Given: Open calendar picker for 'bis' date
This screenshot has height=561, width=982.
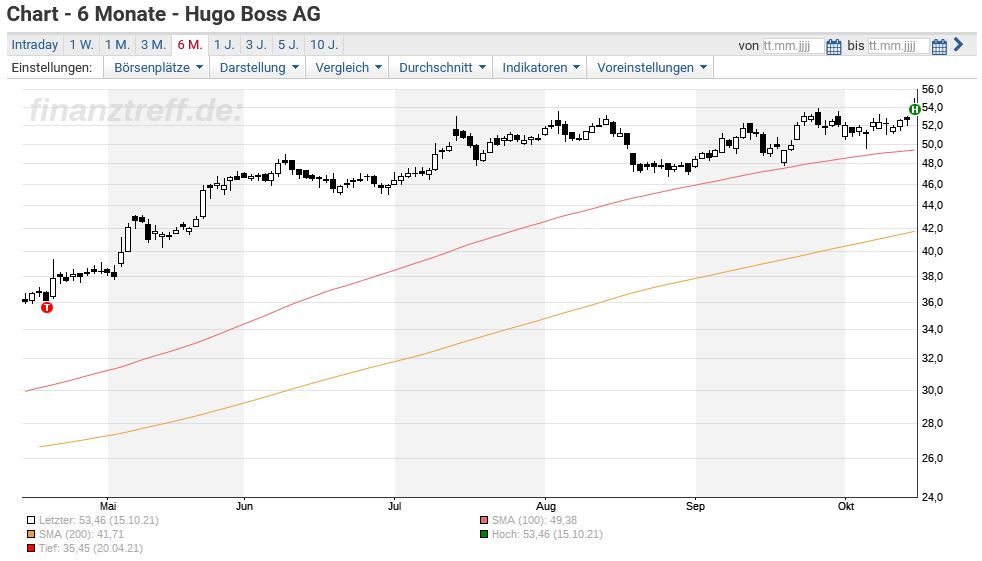Looking at the screenshot, I should click(x=939, y=46).
